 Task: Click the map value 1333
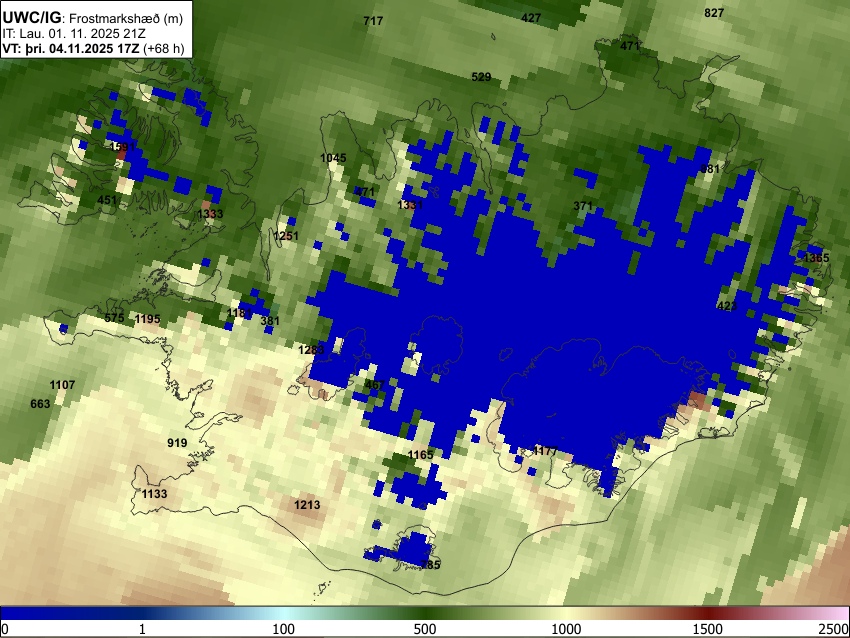[210, 214]
